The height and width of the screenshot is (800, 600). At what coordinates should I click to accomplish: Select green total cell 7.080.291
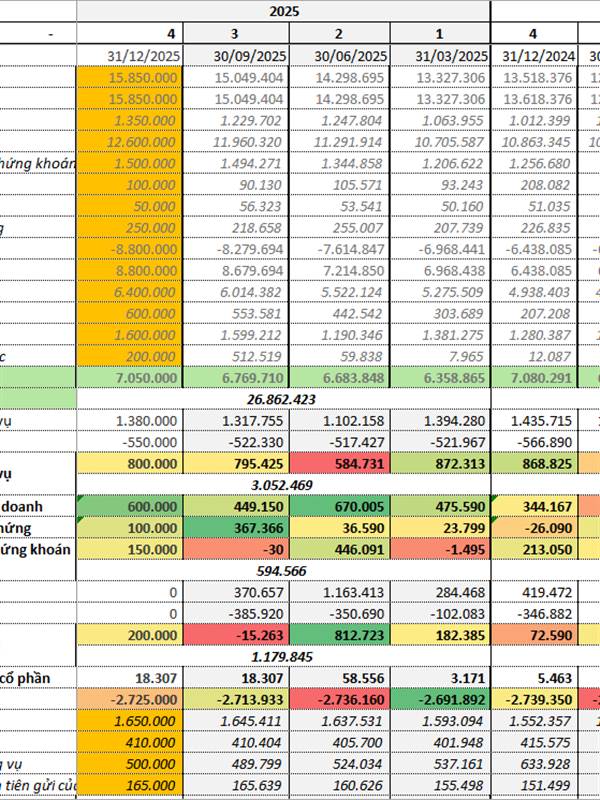[x=534, y=378]
